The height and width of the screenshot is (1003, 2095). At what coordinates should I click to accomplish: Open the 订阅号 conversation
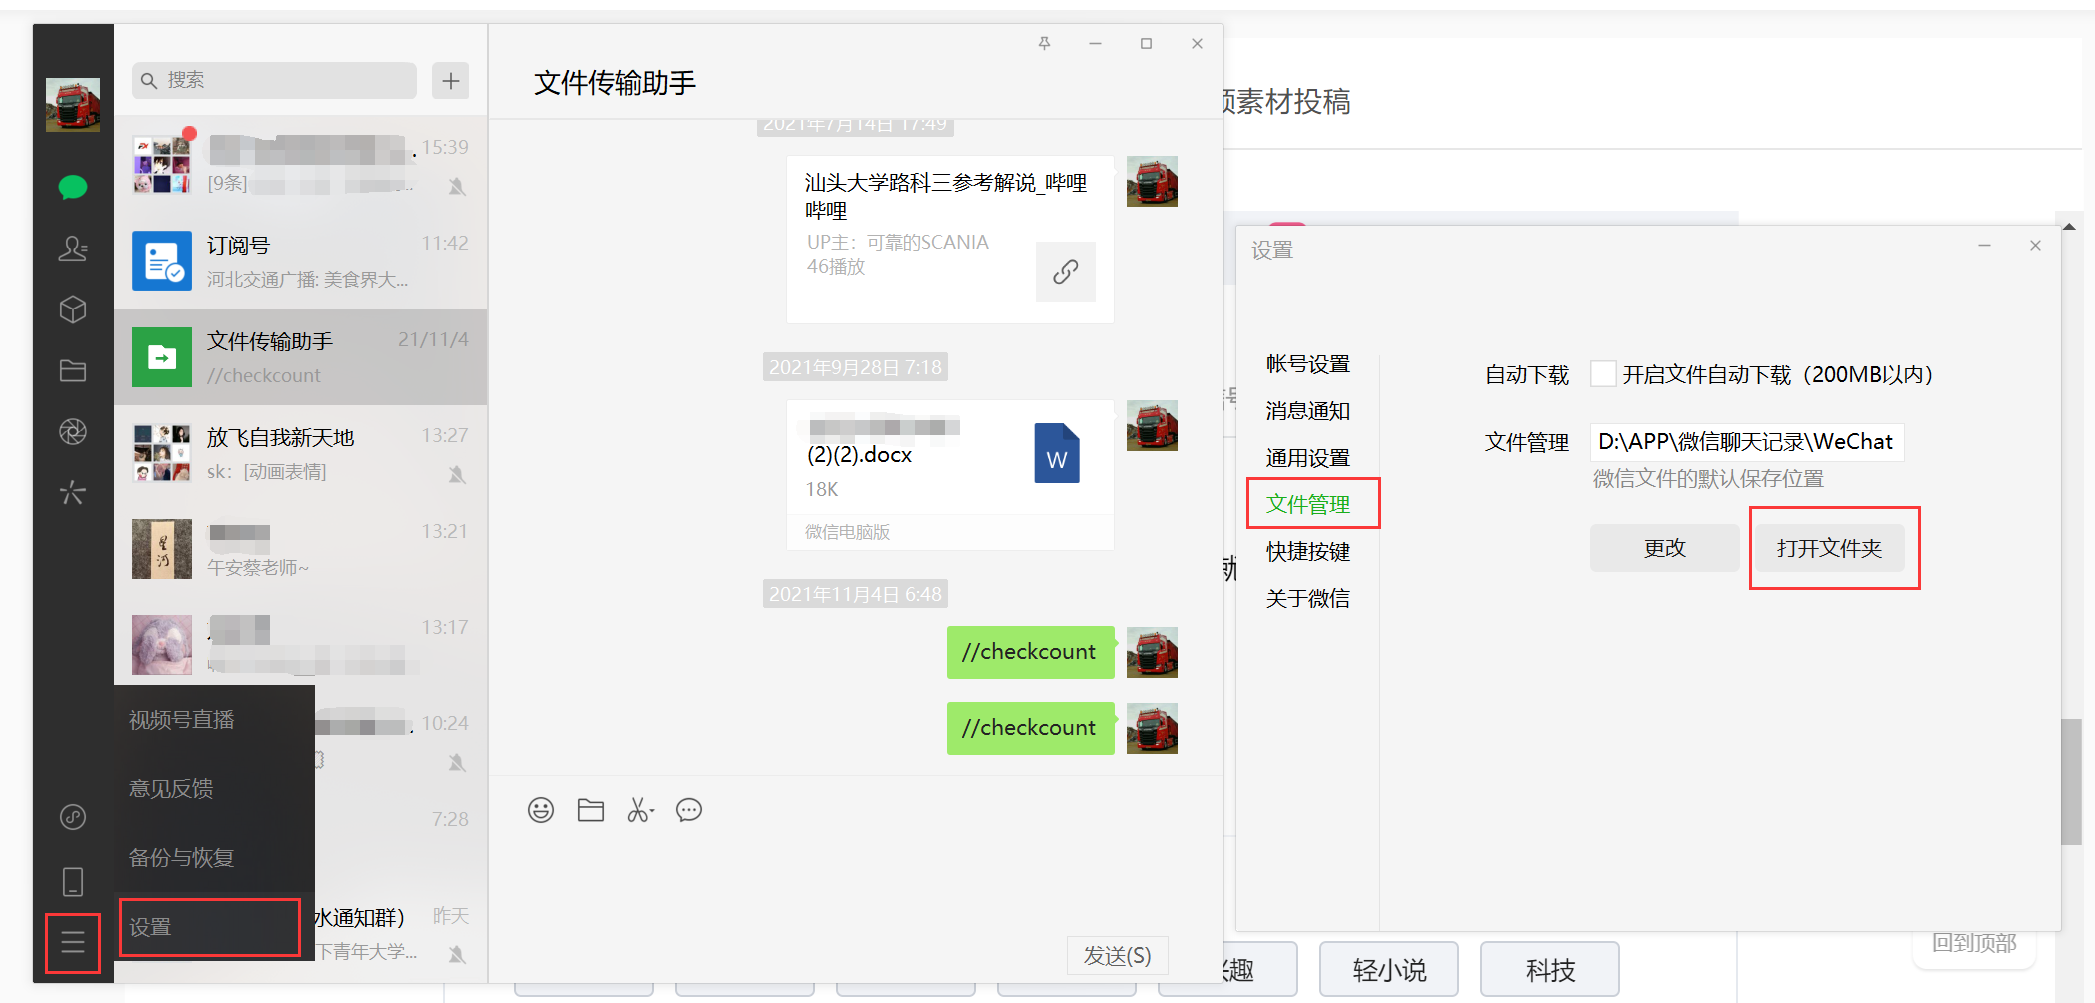[x=301, y=261]
